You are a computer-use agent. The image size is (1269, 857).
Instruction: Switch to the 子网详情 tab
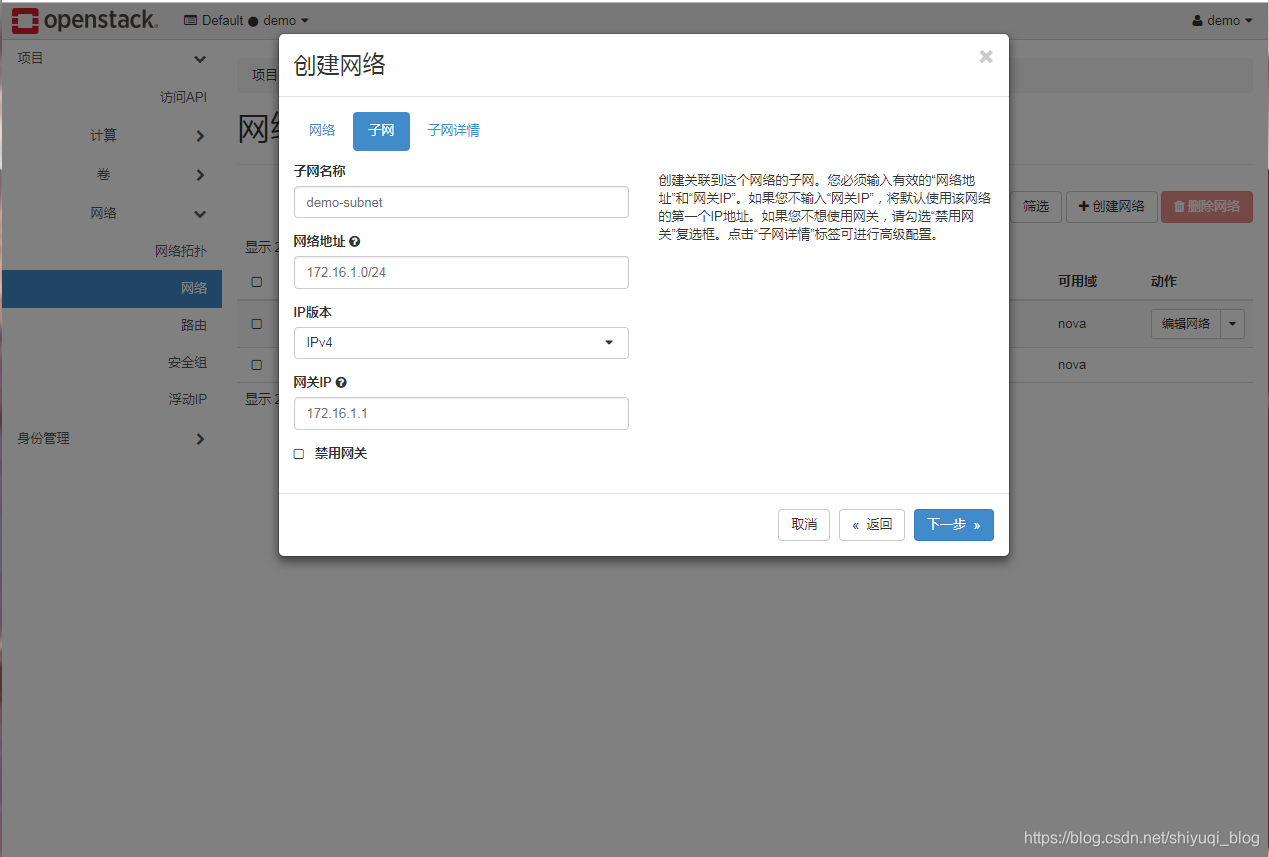click(454, 131)
